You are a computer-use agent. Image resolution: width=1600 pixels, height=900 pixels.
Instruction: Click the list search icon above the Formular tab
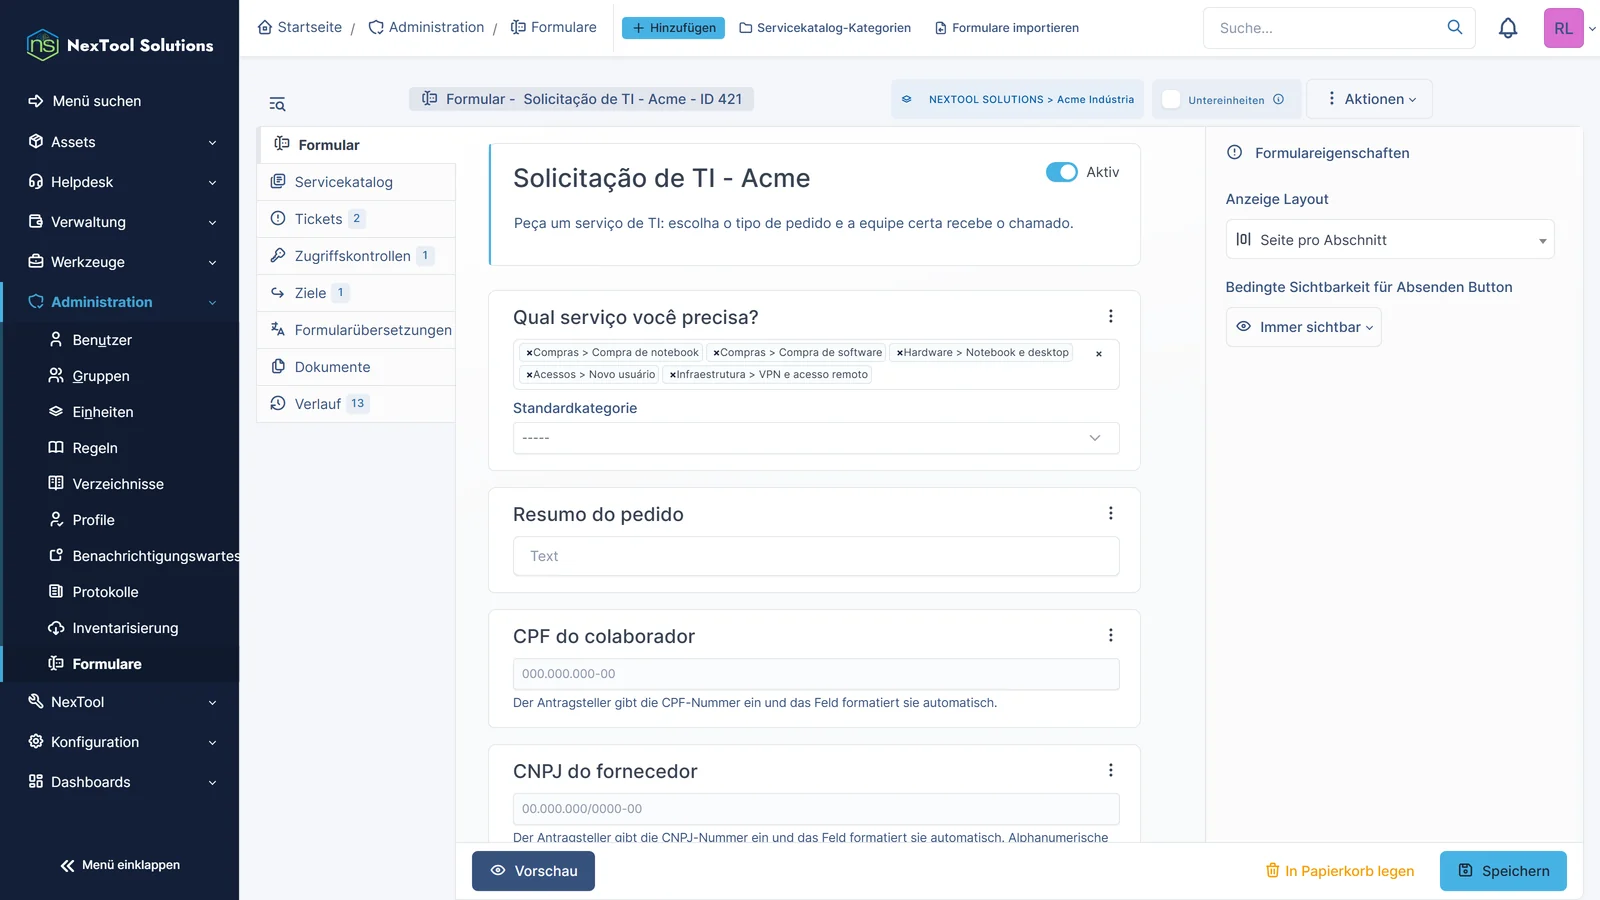click(277, 104)
